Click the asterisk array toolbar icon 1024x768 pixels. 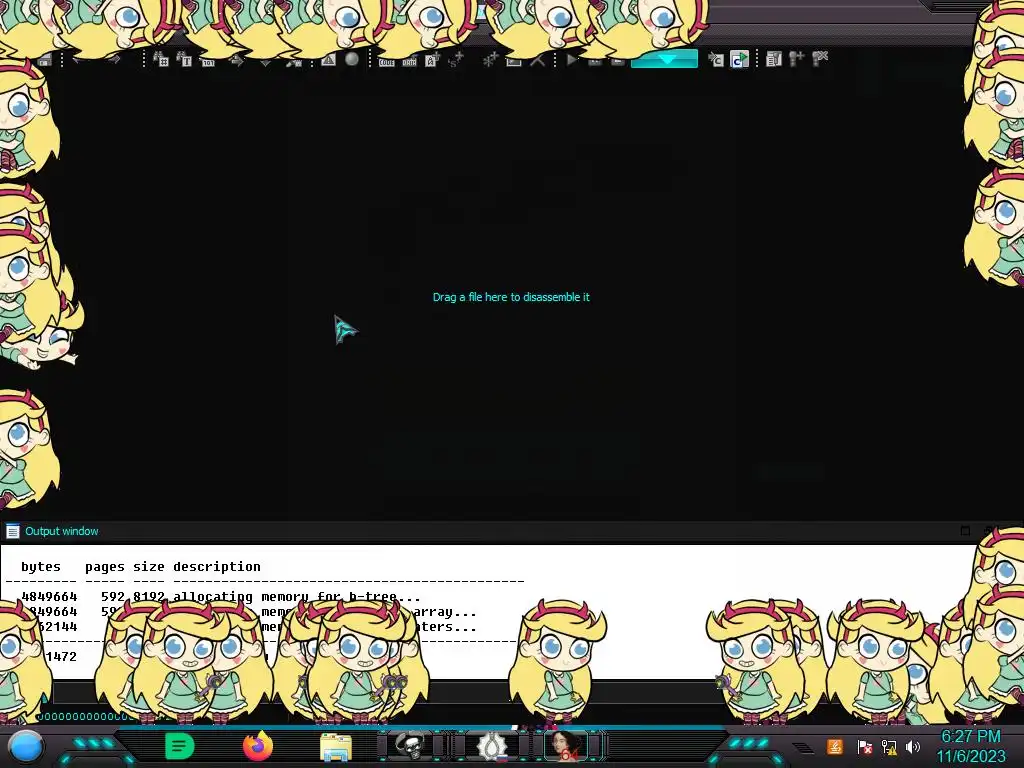490,59
